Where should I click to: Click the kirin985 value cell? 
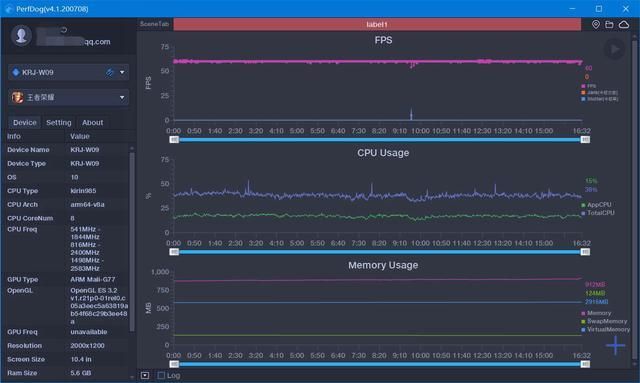(83, 191)
